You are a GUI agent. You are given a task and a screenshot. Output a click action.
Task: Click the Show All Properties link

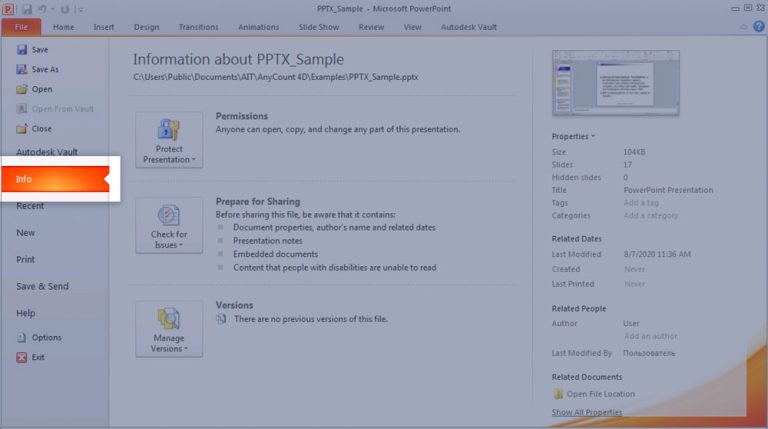coord(587,412)
